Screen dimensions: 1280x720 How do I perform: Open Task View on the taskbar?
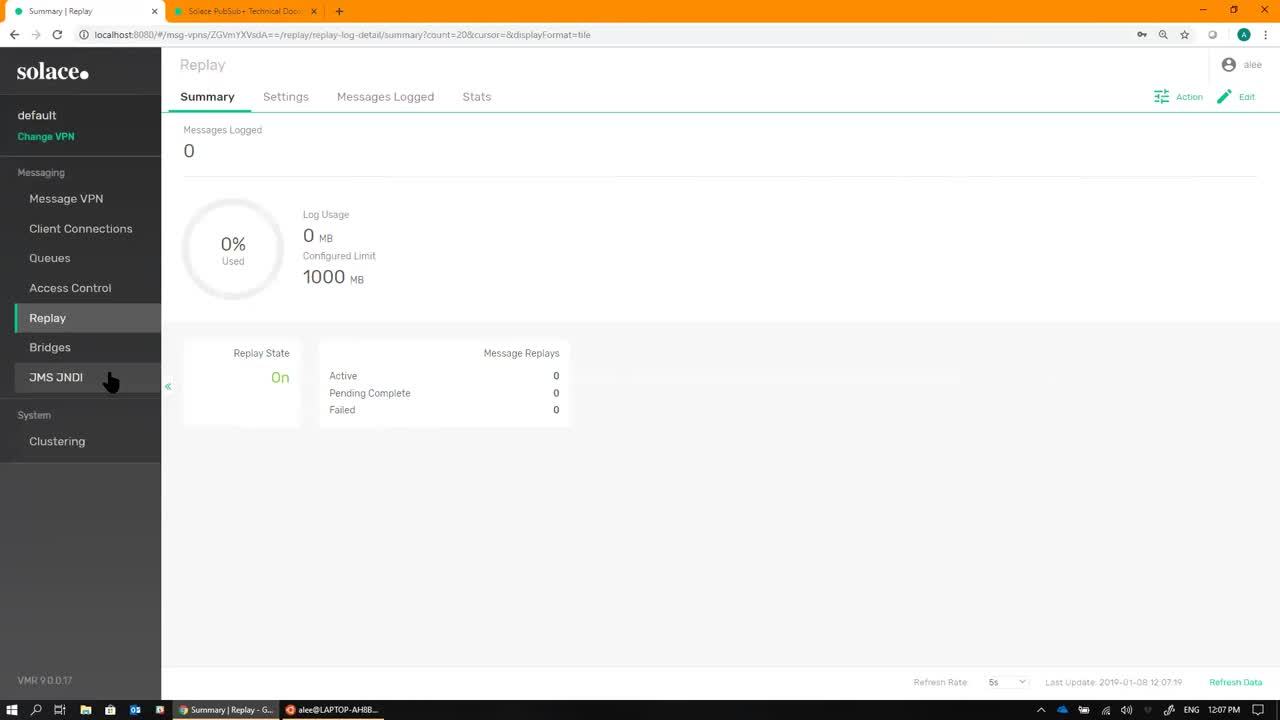click(x=60, y=710)
